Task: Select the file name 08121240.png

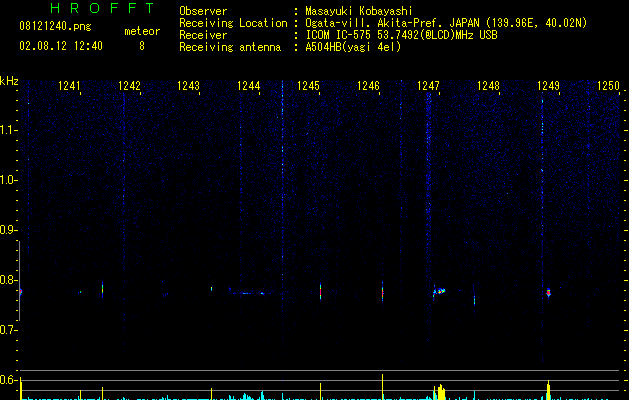Action: tap(55, 27)
